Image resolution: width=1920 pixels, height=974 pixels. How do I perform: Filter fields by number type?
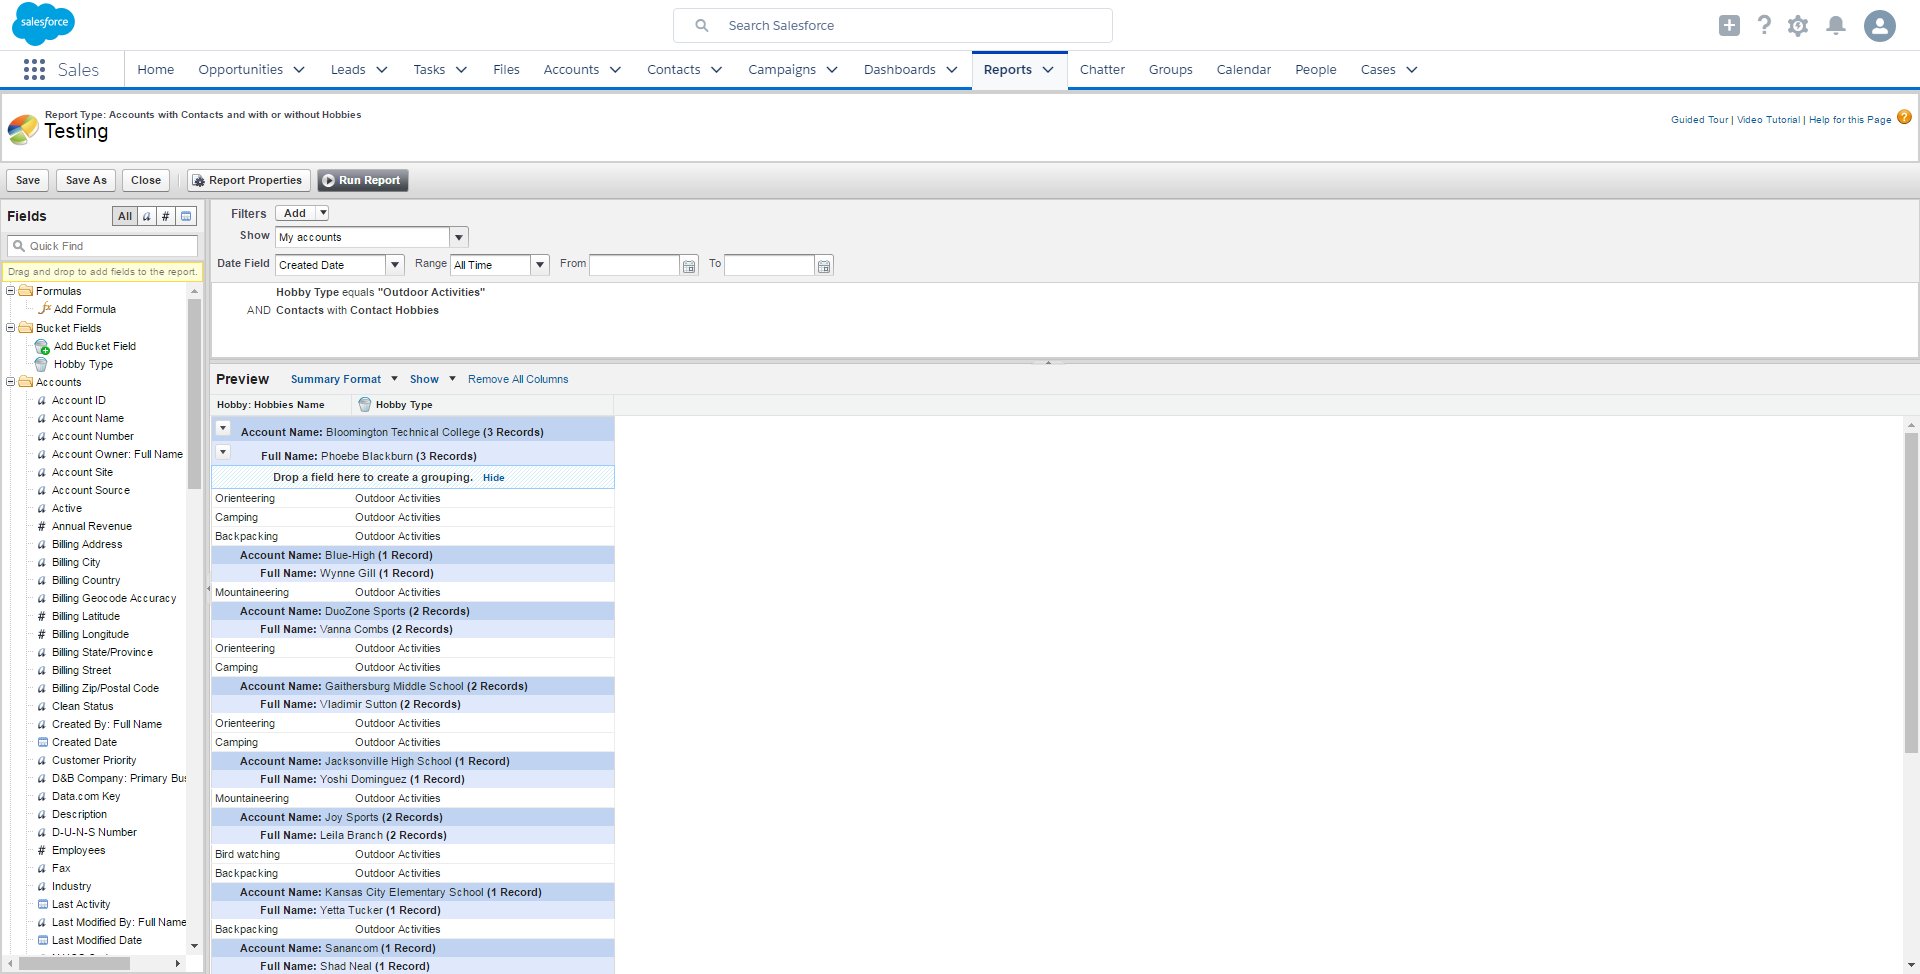pos(166,216)
